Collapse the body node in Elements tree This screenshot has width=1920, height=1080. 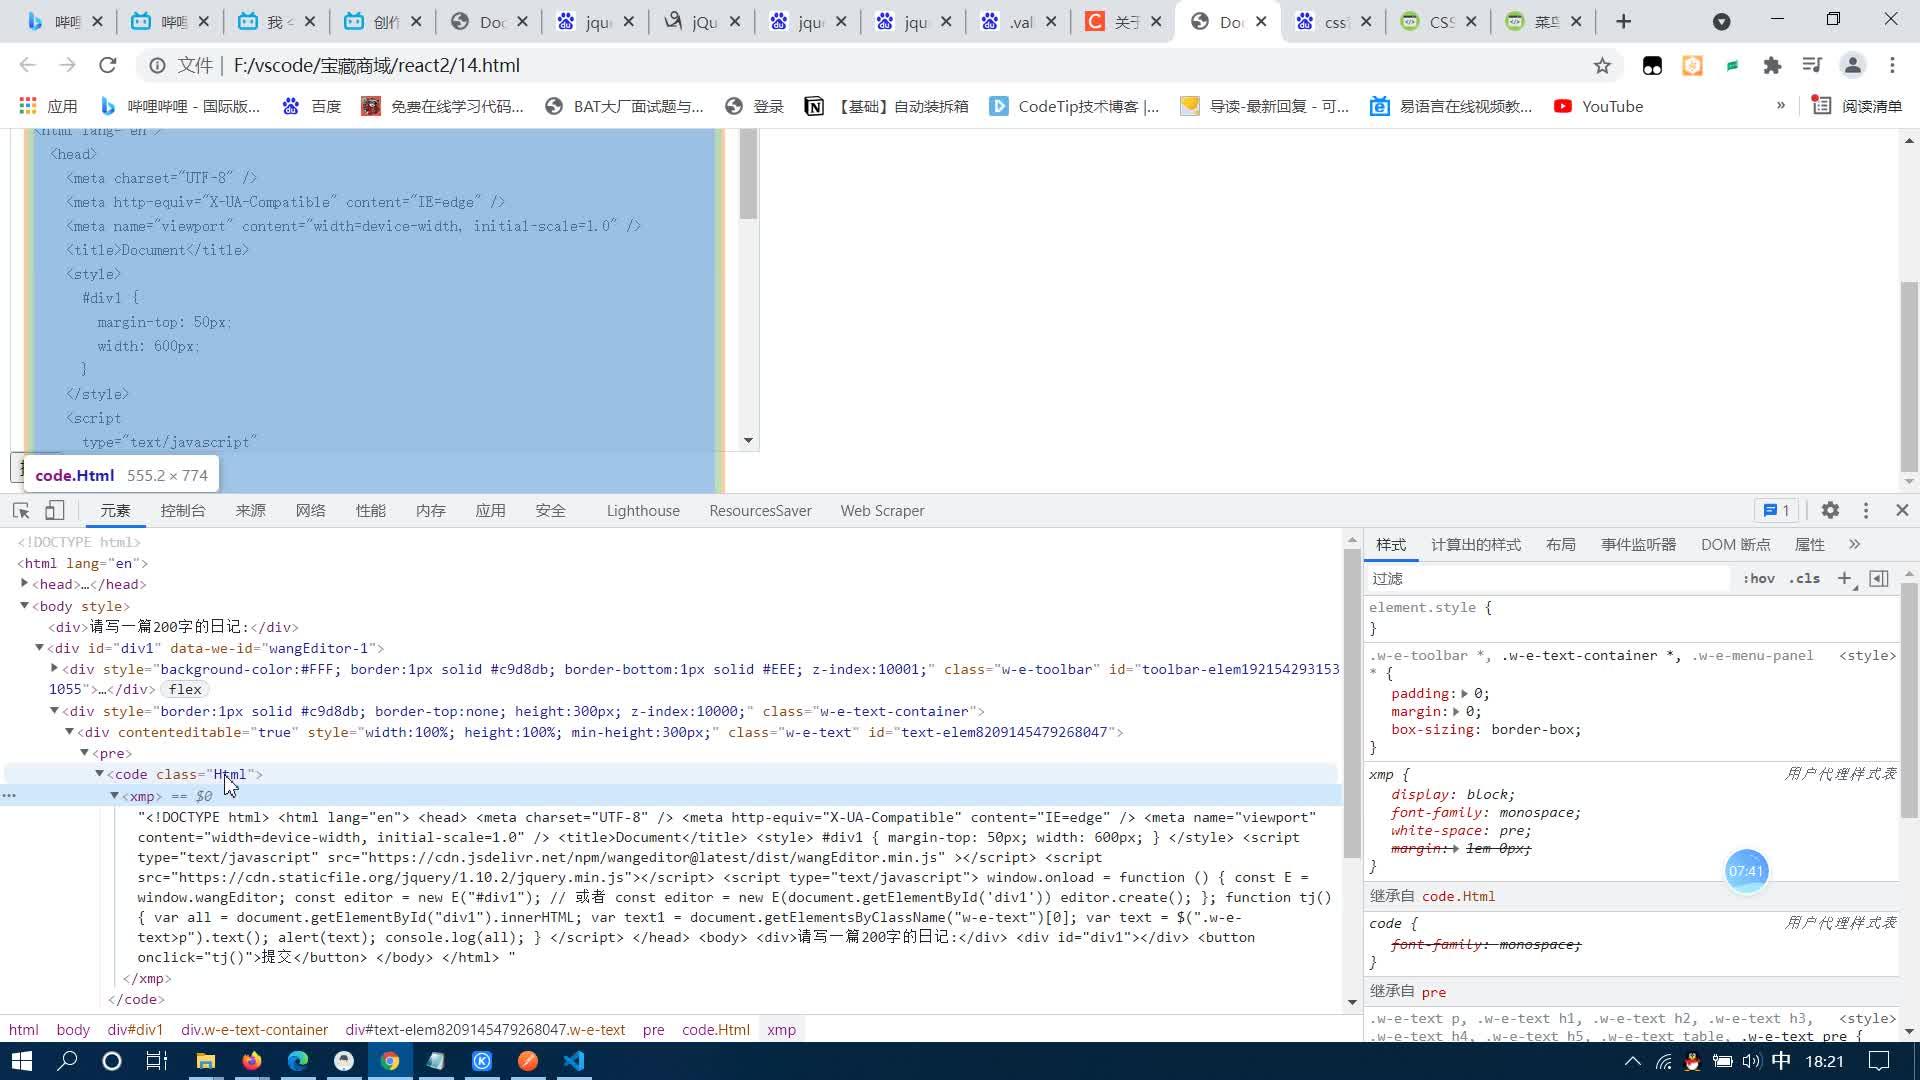coord(24,606)
